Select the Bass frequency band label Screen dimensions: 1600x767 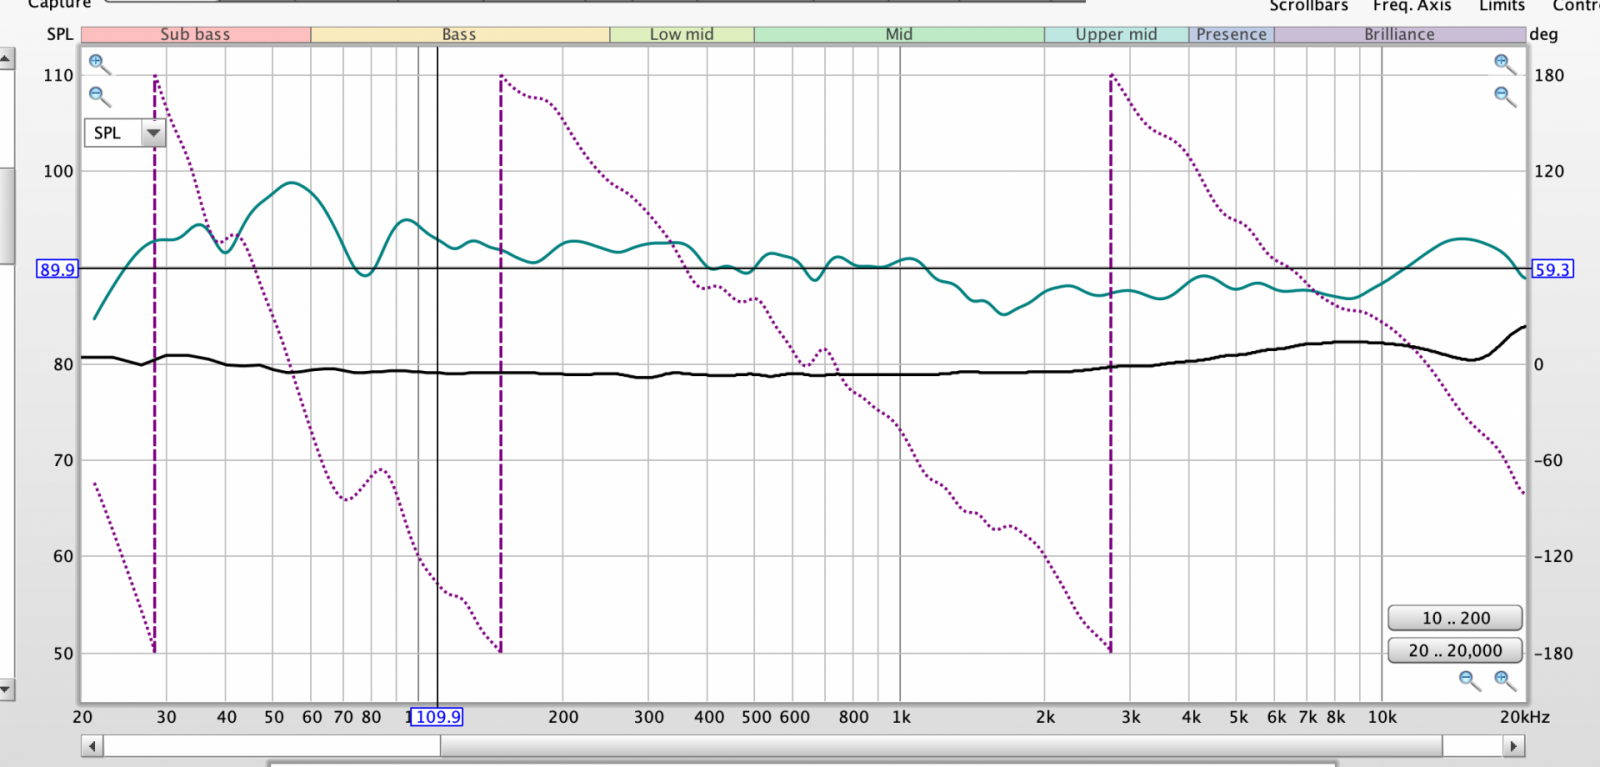point(459,34)
